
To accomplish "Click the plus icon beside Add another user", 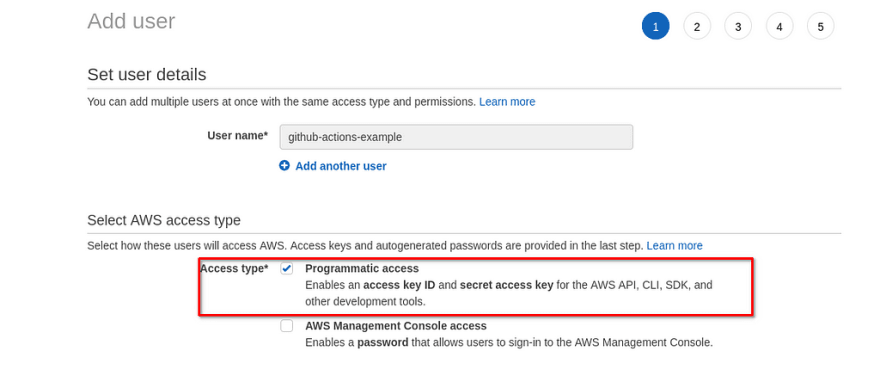I will pyautogui.click(x=285, y=166).
